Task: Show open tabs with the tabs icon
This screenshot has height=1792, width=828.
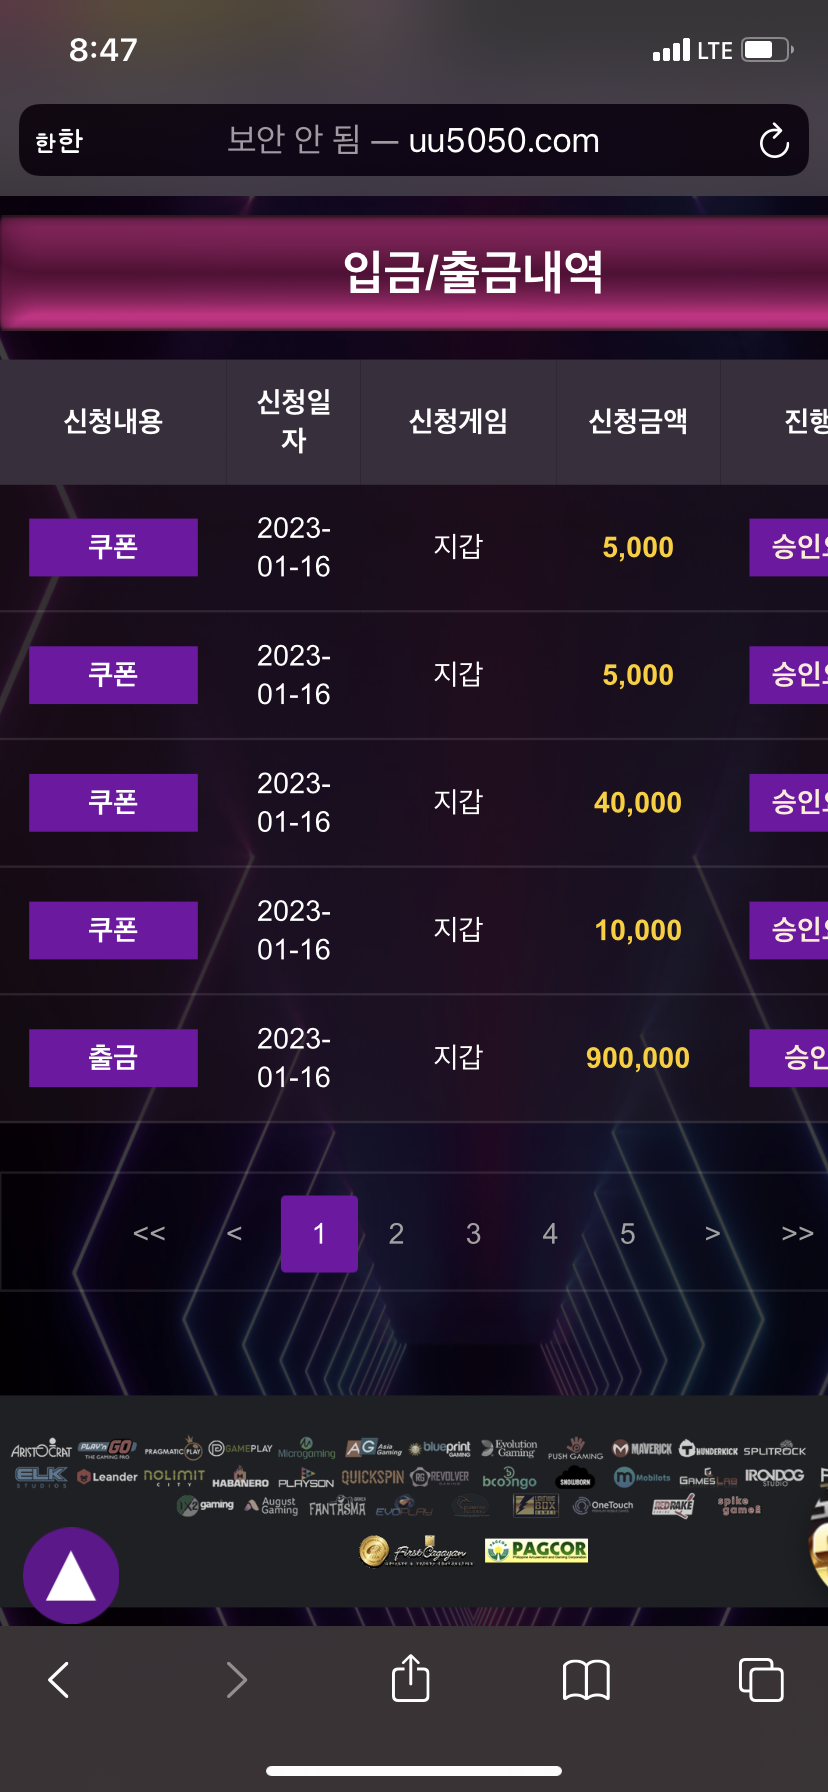Action: click(761, 1679)
